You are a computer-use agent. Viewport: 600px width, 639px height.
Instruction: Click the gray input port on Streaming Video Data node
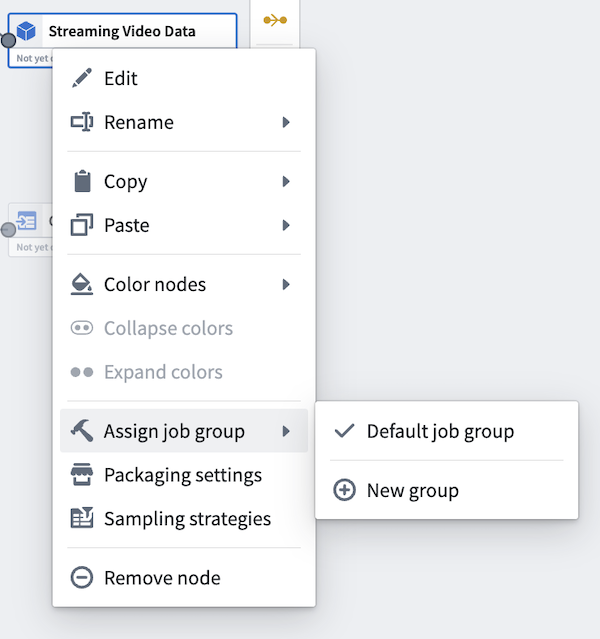point(8,40)
